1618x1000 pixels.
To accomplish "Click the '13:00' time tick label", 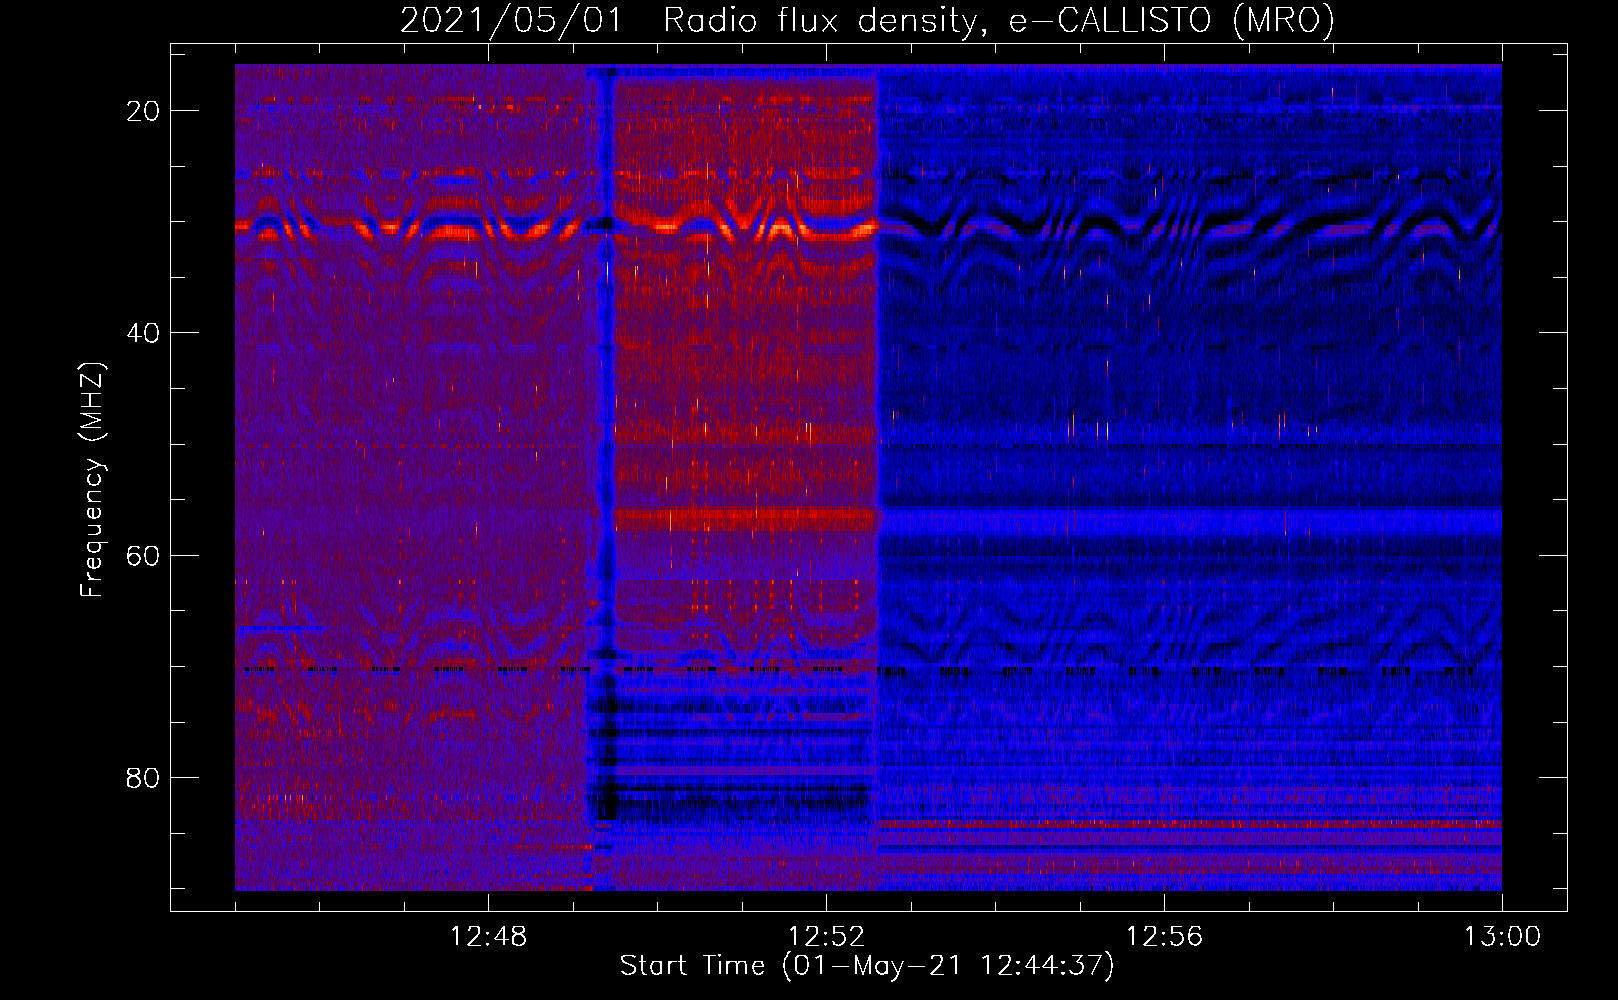I will point(1502,937).
